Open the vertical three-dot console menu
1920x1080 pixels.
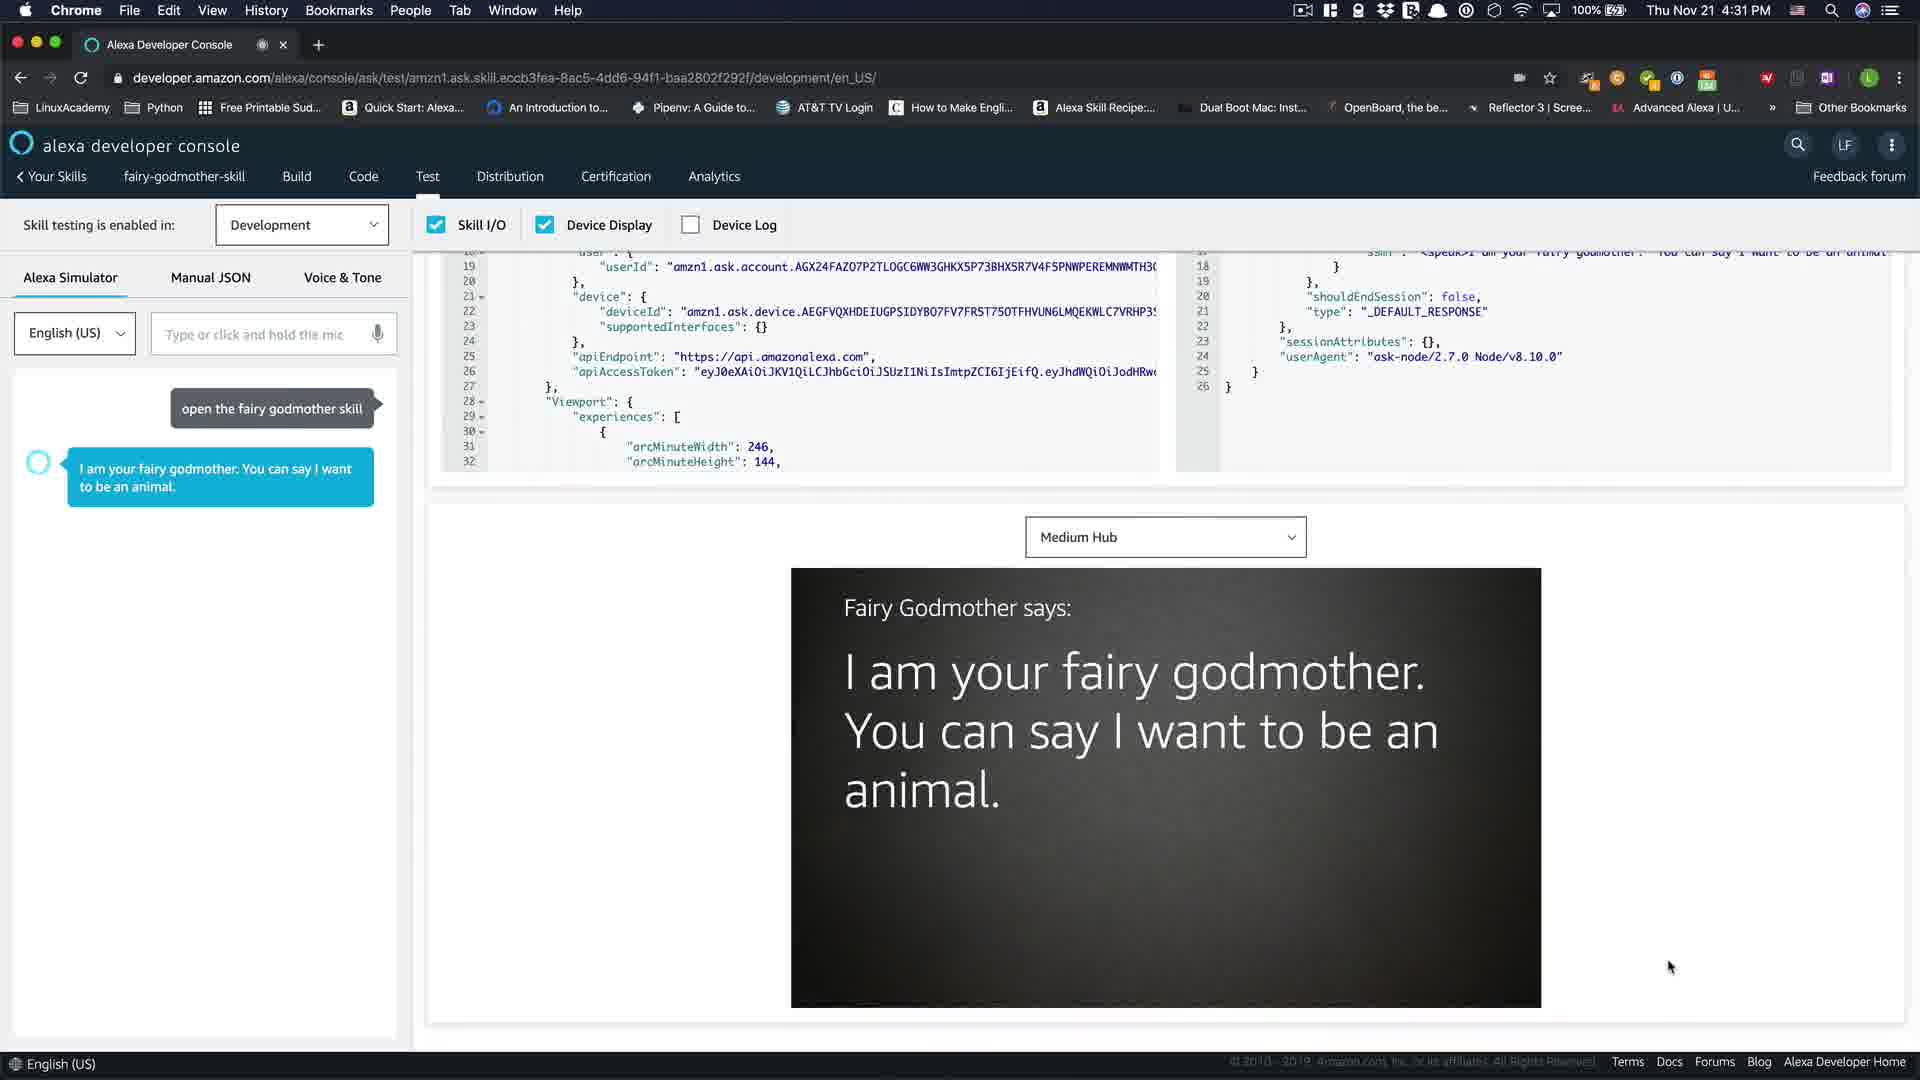(1891, 145)
